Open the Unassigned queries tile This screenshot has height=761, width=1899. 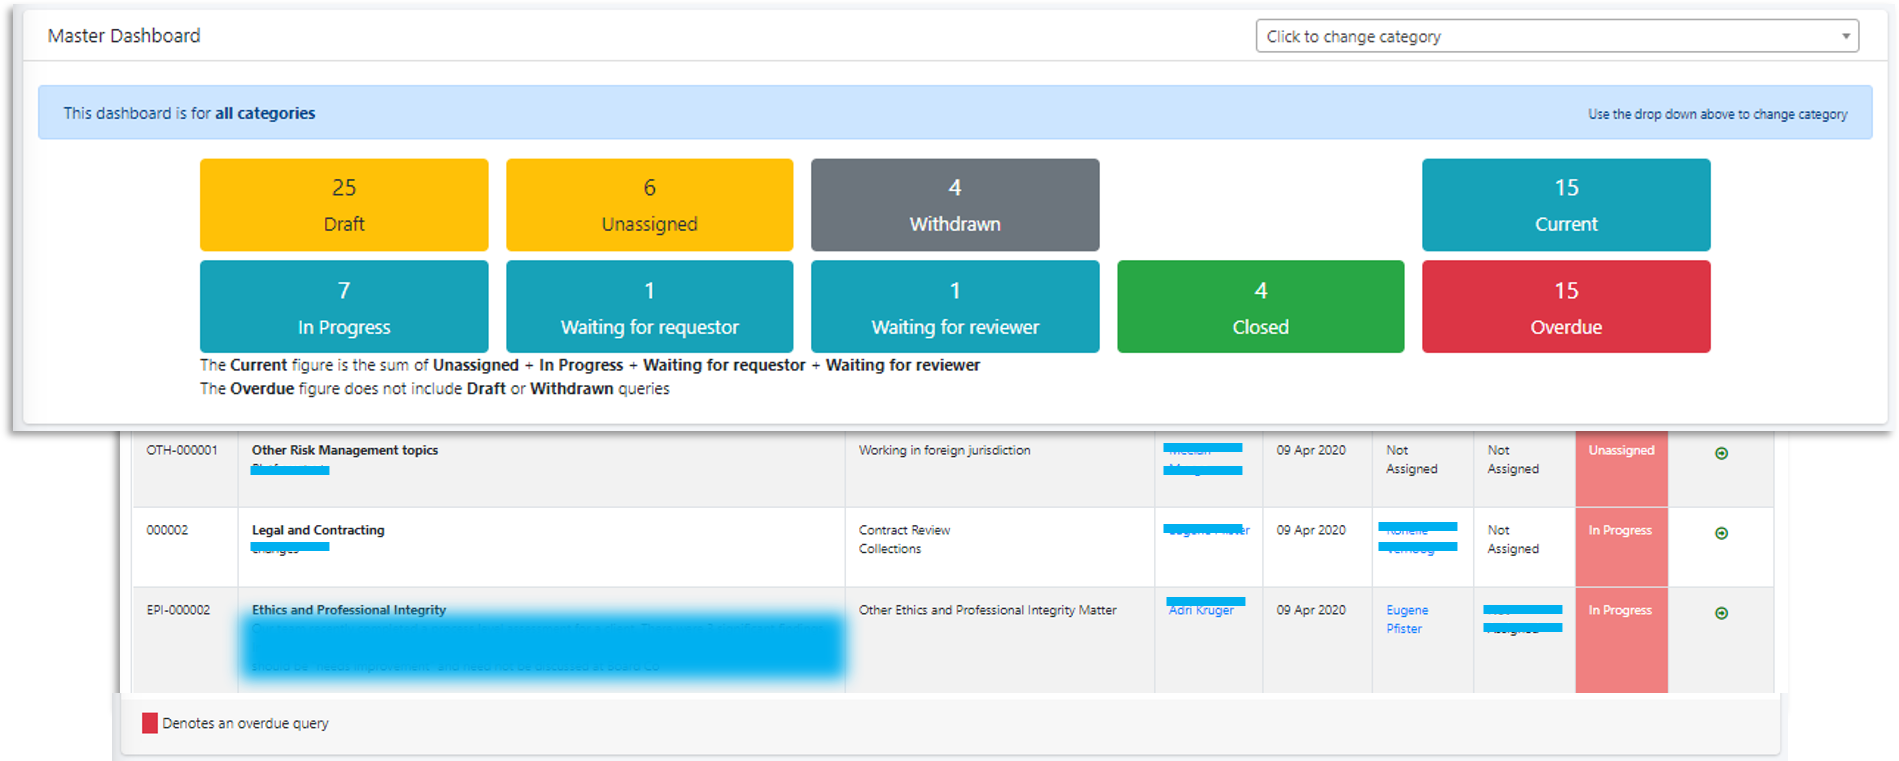649,205
